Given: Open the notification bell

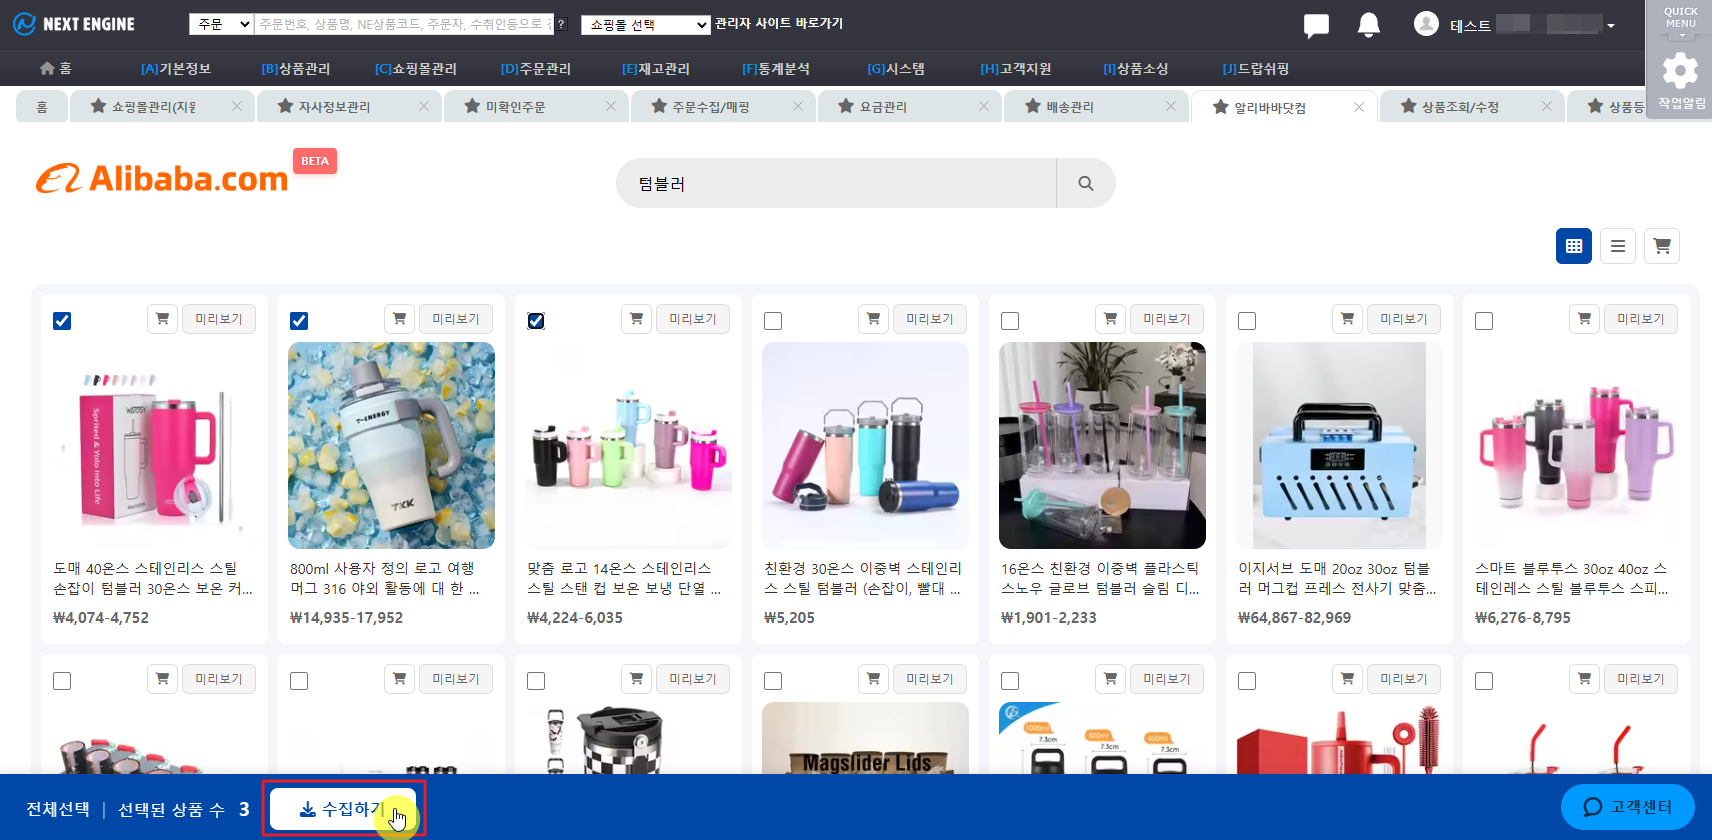Looking at the screenshot, I should point(1368,25).
